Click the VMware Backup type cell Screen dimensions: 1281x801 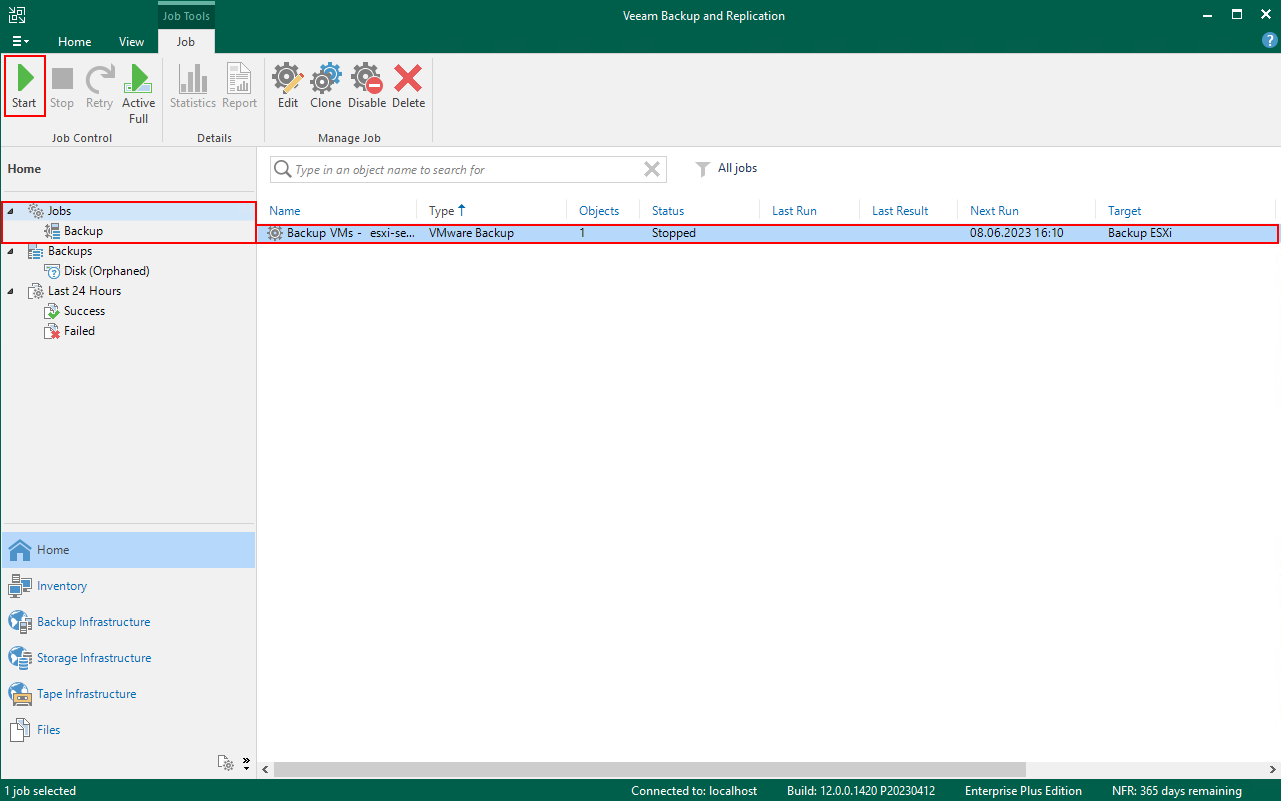471,233
